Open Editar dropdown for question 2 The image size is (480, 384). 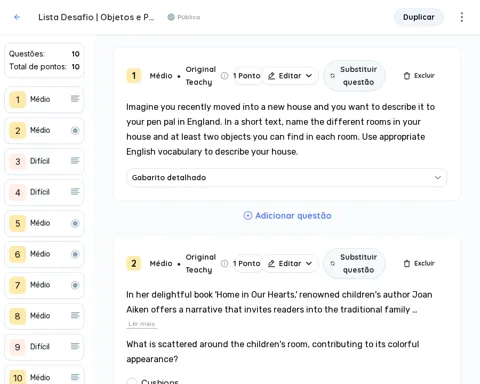[x=290, y=263]
